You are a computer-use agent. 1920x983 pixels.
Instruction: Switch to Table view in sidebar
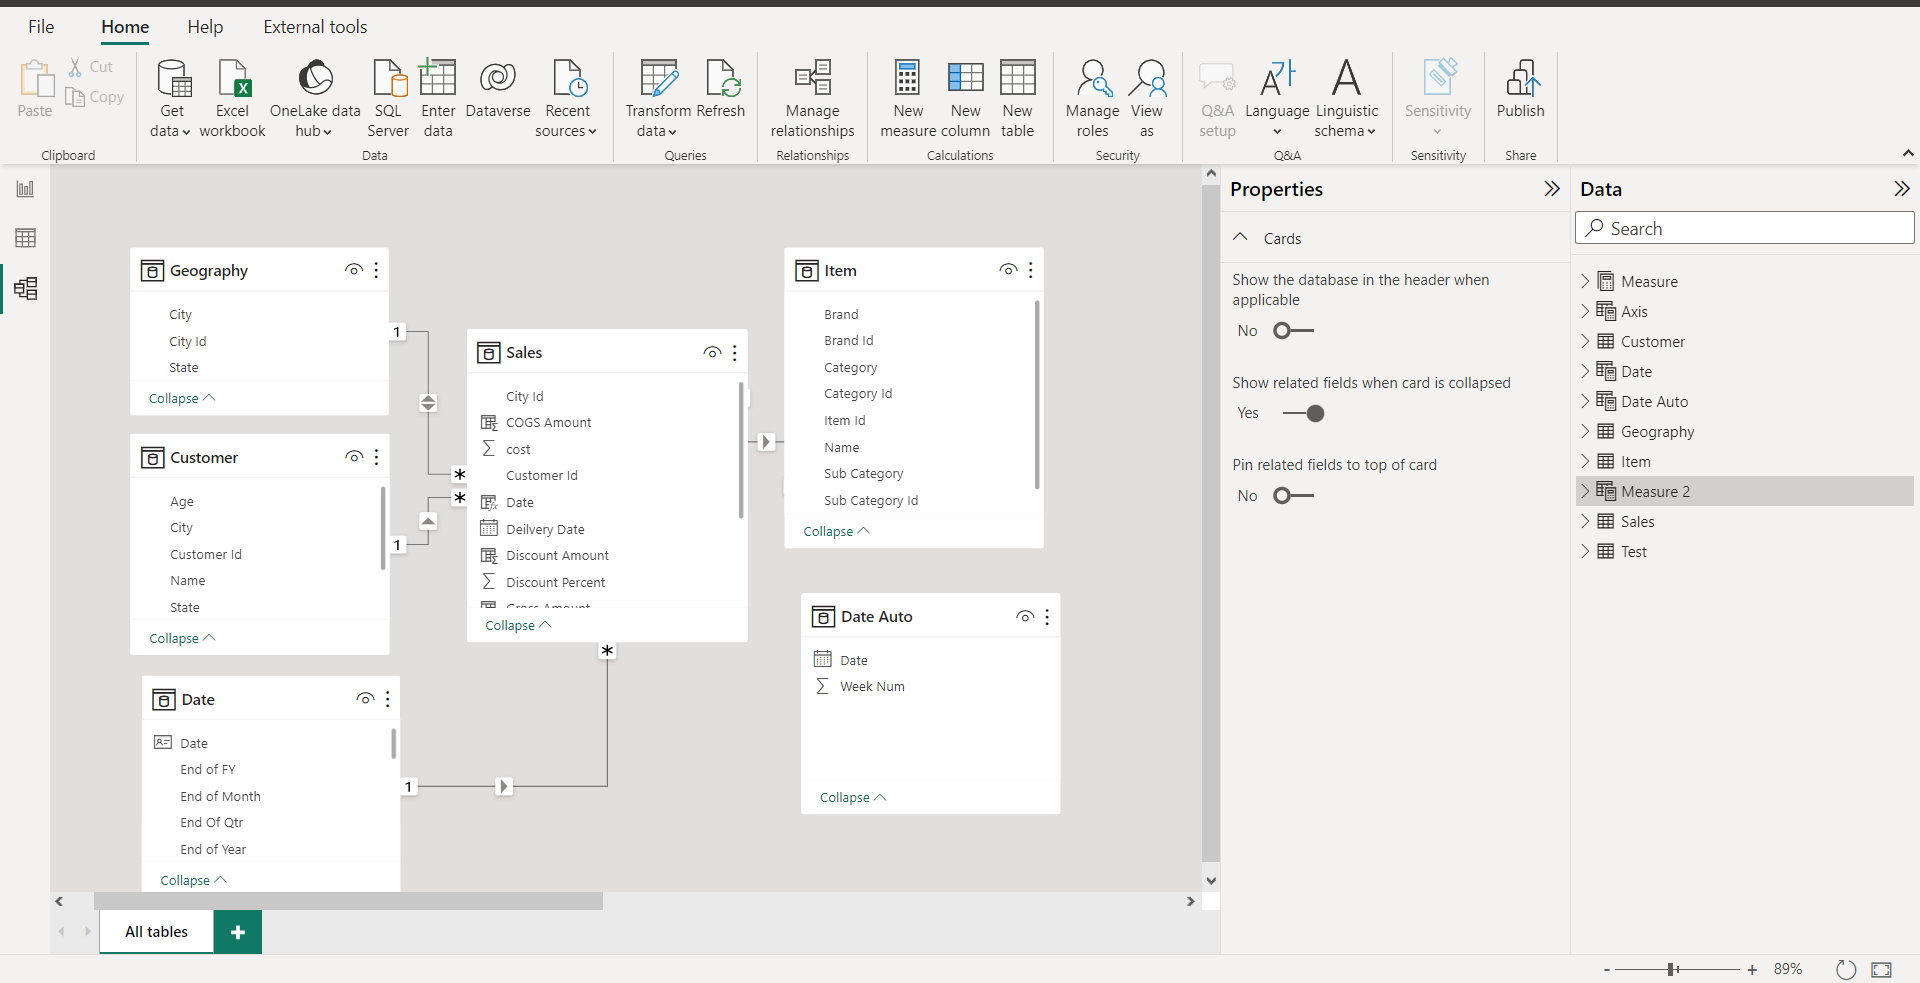(25, 238)
